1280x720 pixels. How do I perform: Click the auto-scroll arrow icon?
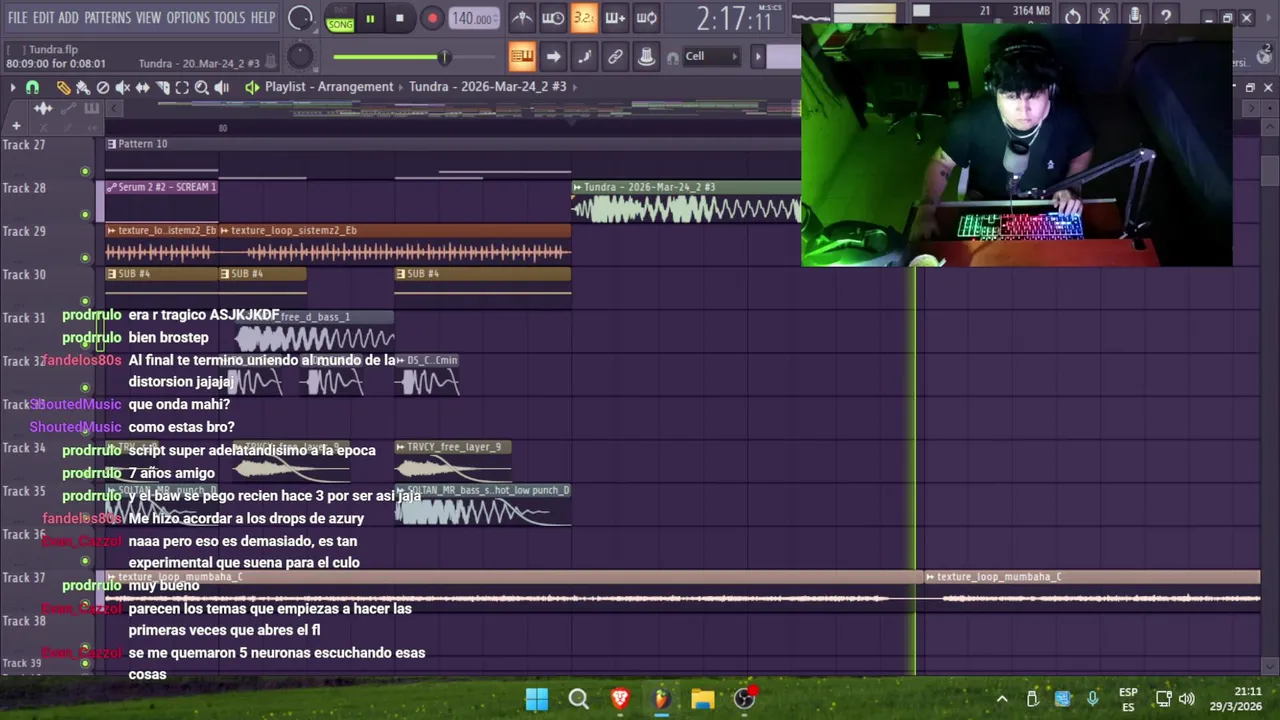[553, 56]
